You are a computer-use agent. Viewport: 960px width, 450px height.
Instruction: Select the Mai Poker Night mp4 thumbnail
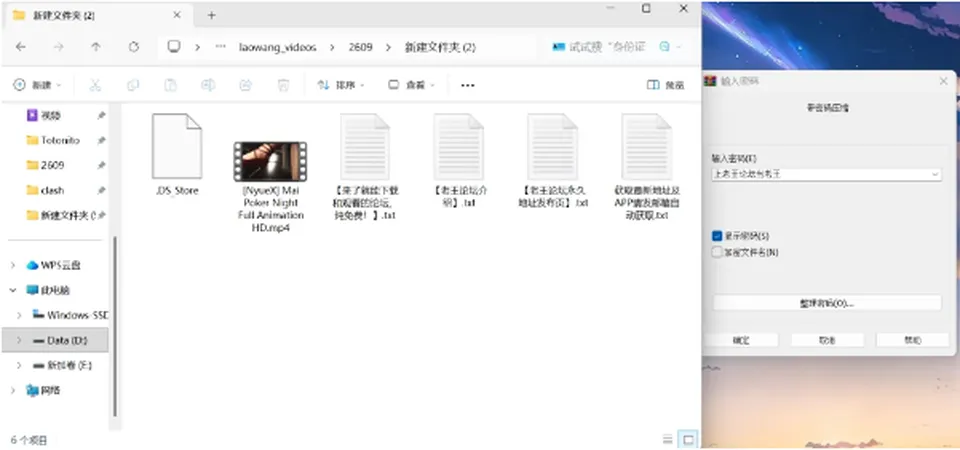pos(270,162)
